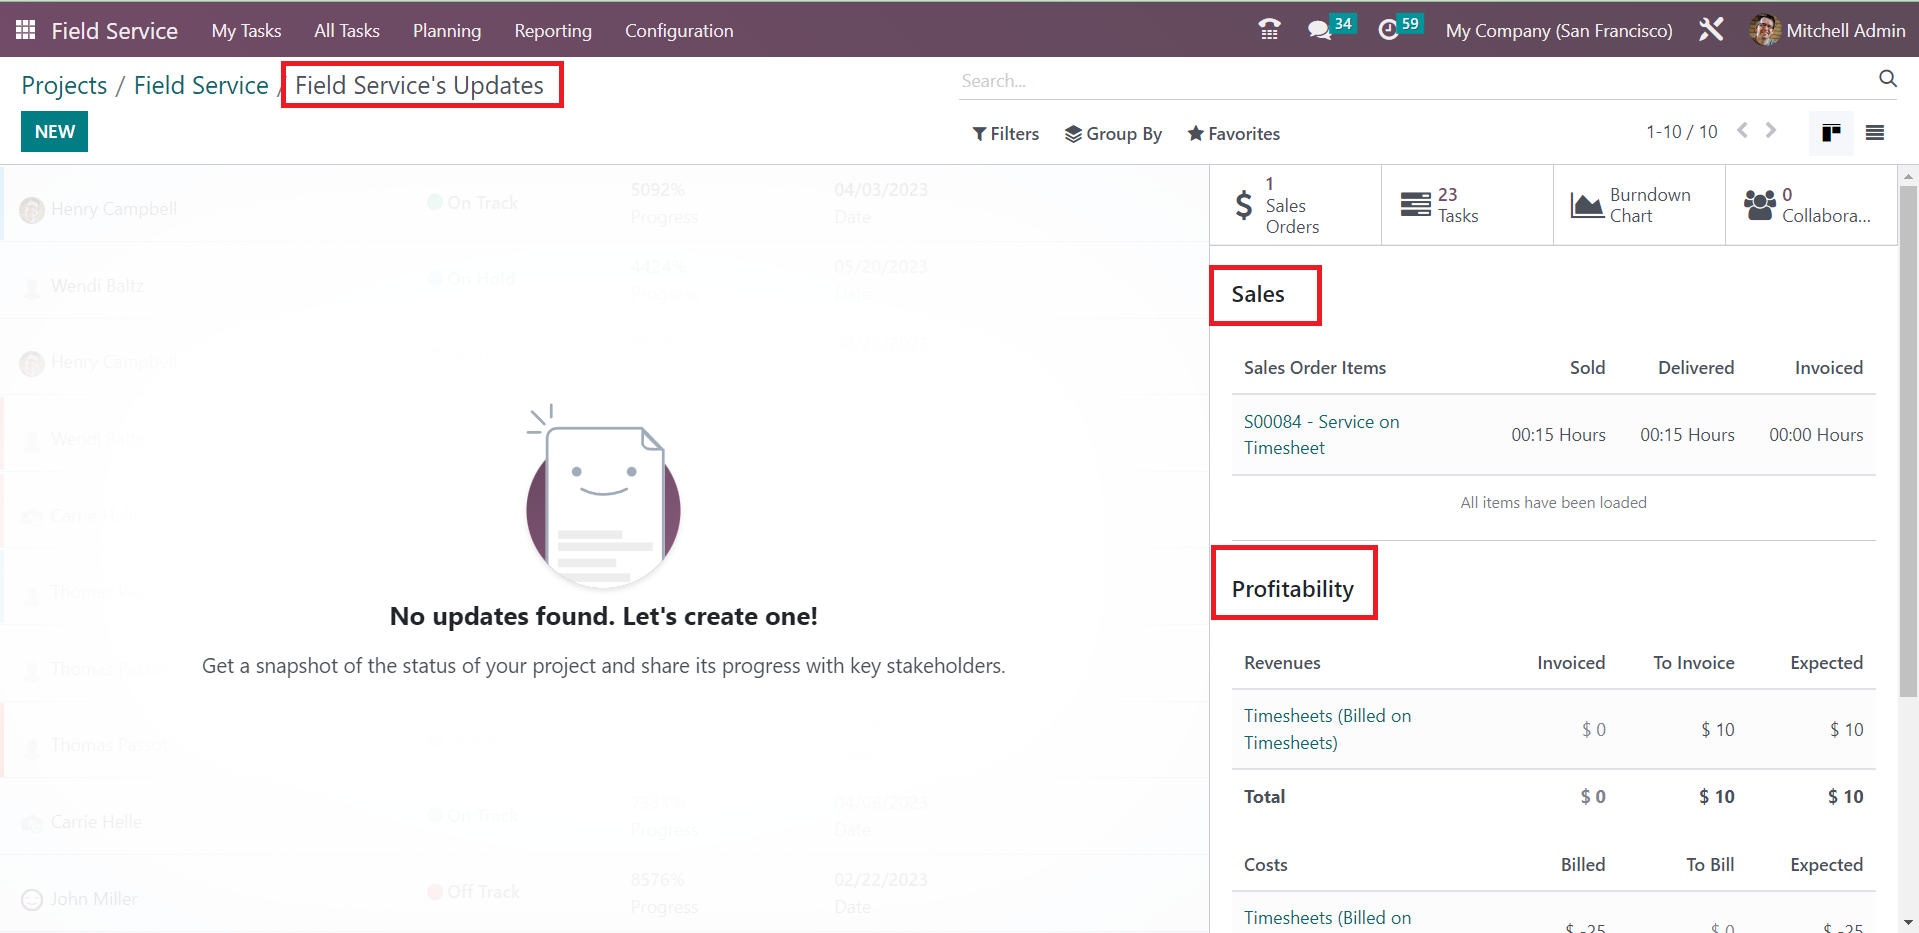Open the Configuration menu
1919x933 pixels.
[679, 31]
